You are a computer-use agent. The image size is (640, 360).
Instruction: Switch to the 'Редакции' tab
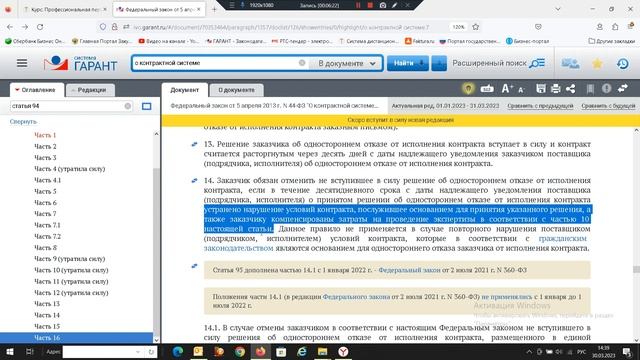pyautogui.click(x=90, y=90)
